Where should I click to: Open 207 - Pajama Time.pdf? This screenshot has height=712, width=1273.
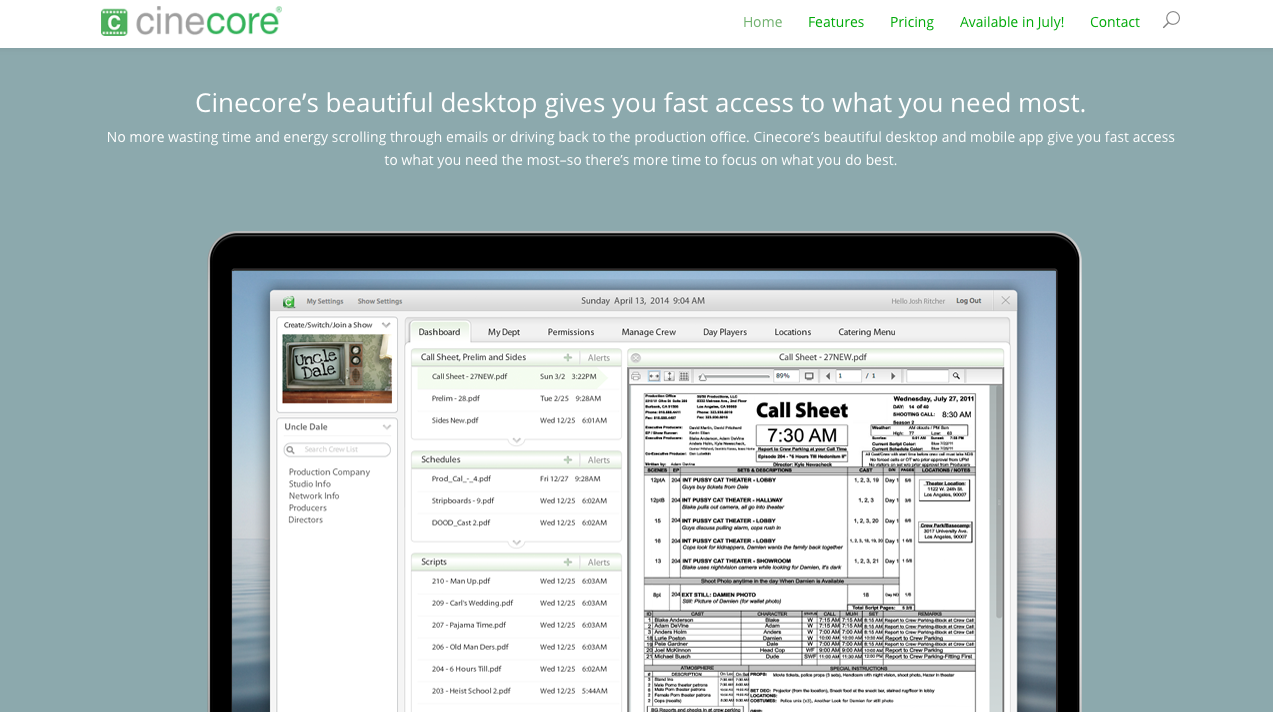click(x=470, y=624)
